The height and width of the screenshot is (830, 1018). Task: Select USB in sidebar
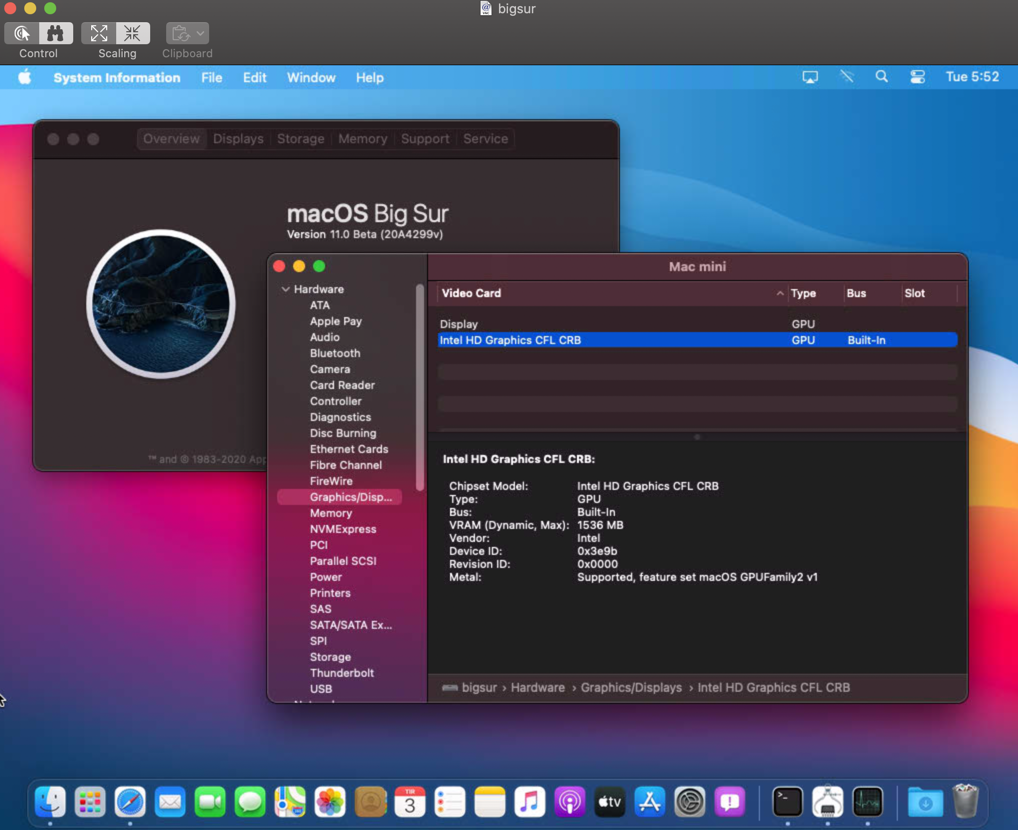321,689
